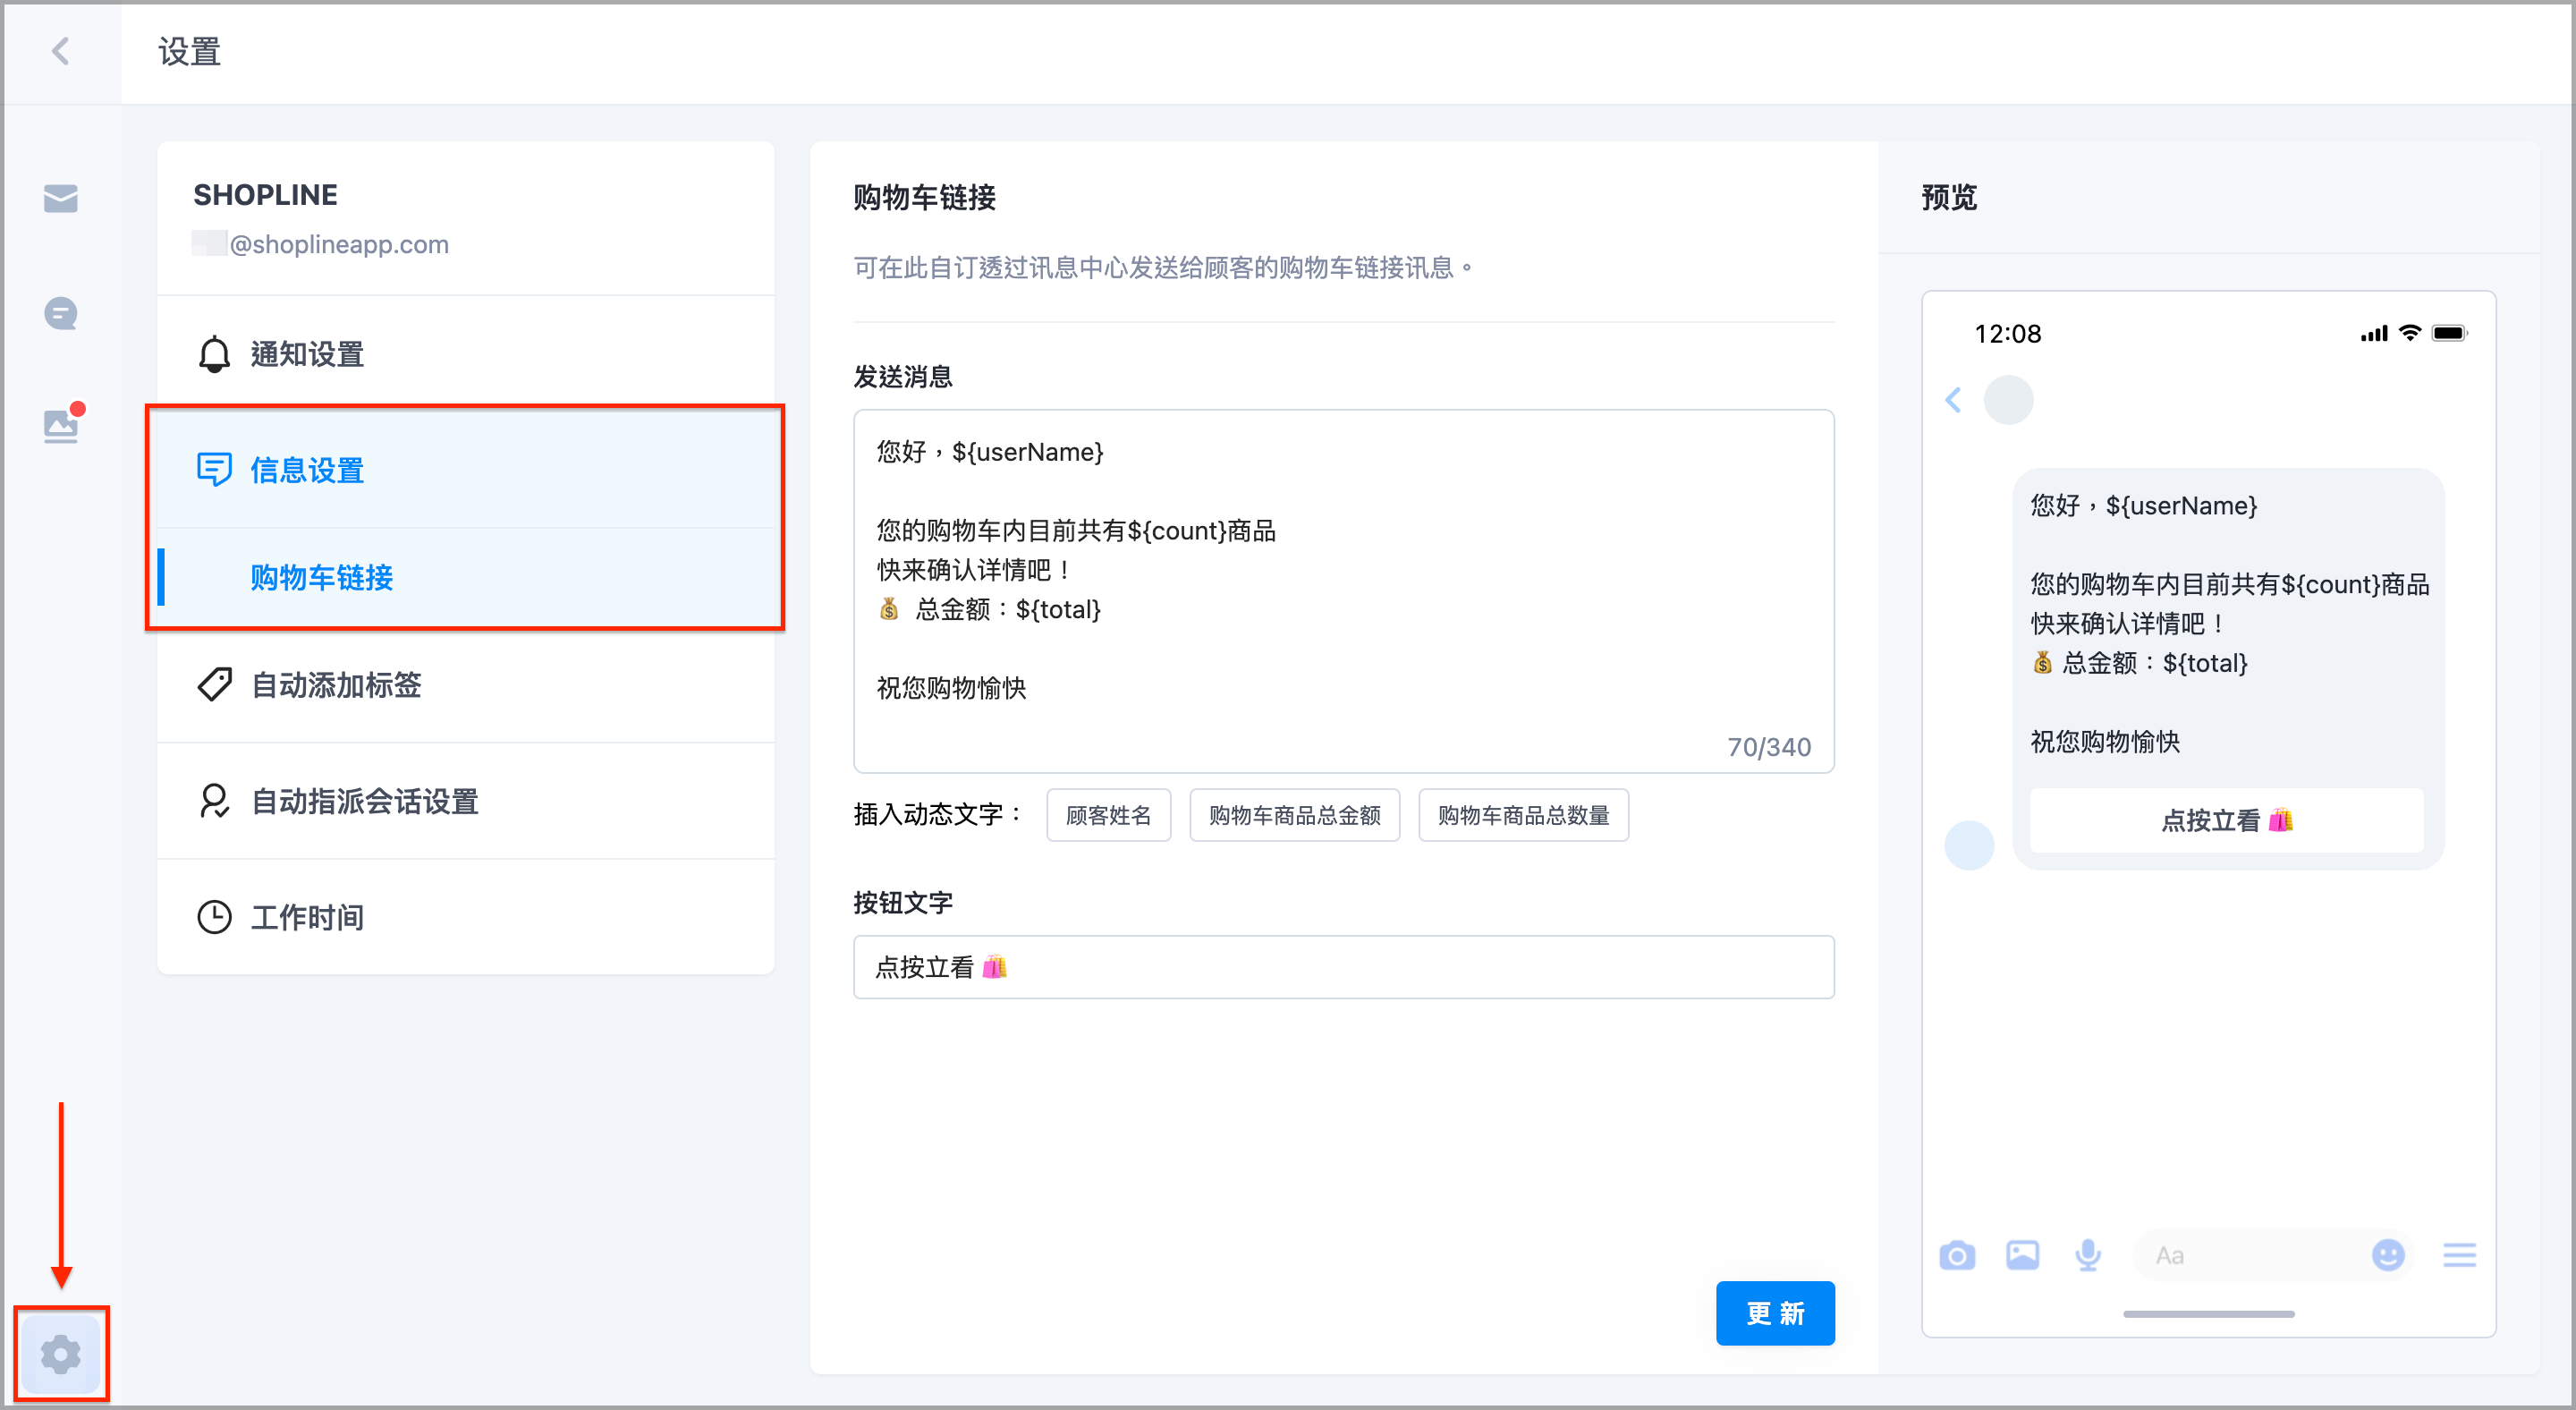Click the 按钮文字 input field
2576x1410 pixels.
[x=1343, y=967]
